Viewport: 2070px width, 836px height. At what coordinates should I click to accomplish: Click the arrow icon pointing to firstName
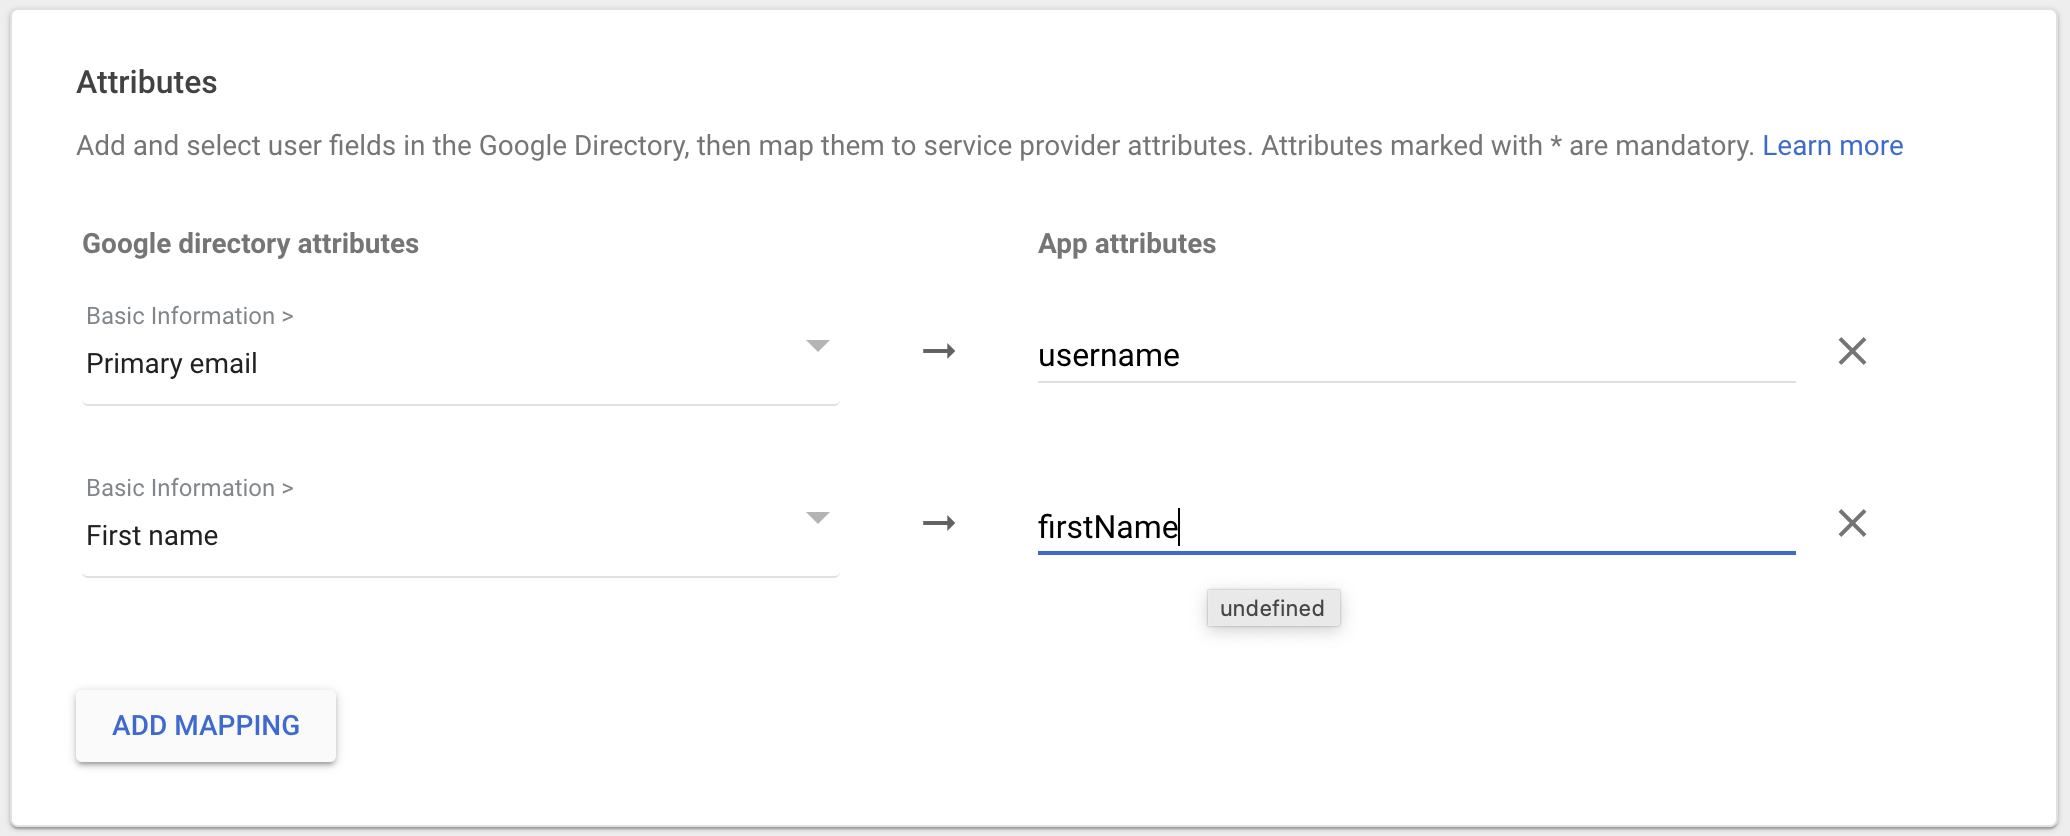click(x=938, y=523)
